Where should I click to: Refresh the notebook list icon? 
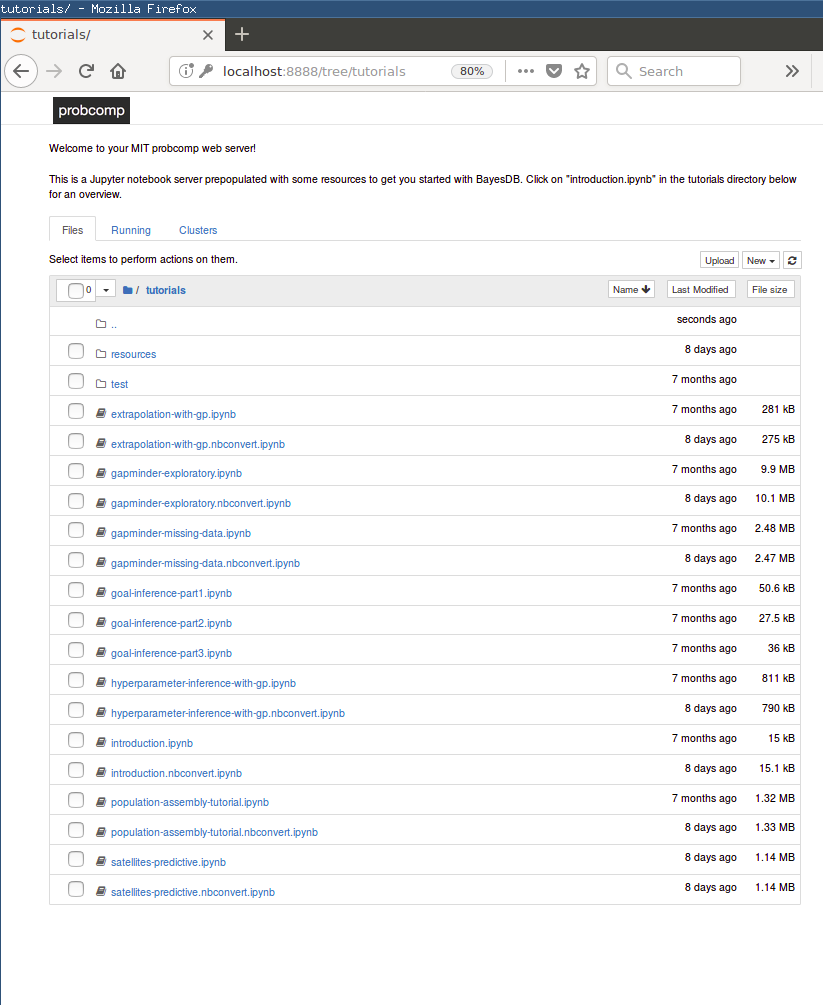tap(792, 260)
